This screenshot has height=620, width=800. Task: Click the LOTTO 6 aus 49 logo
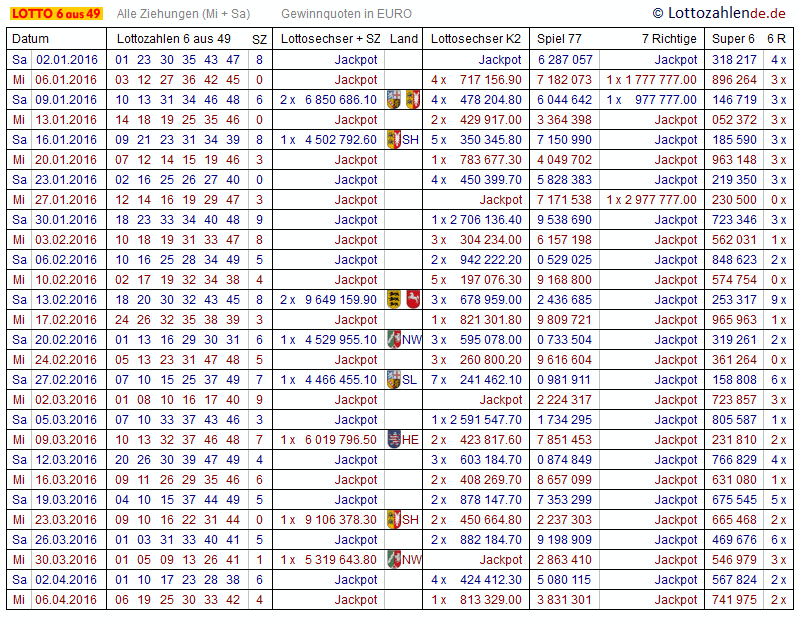point(55,14)
